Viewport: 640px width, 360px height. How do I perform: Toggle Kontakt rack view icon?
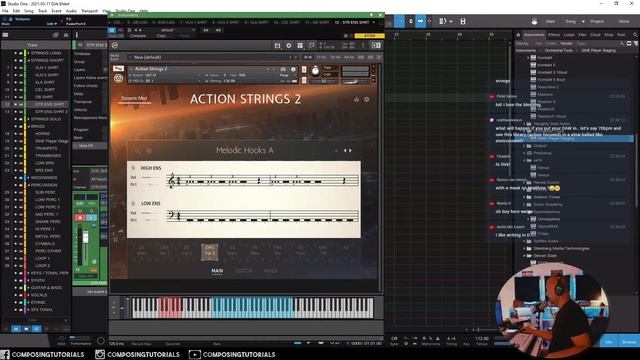[x=300, y=45]
